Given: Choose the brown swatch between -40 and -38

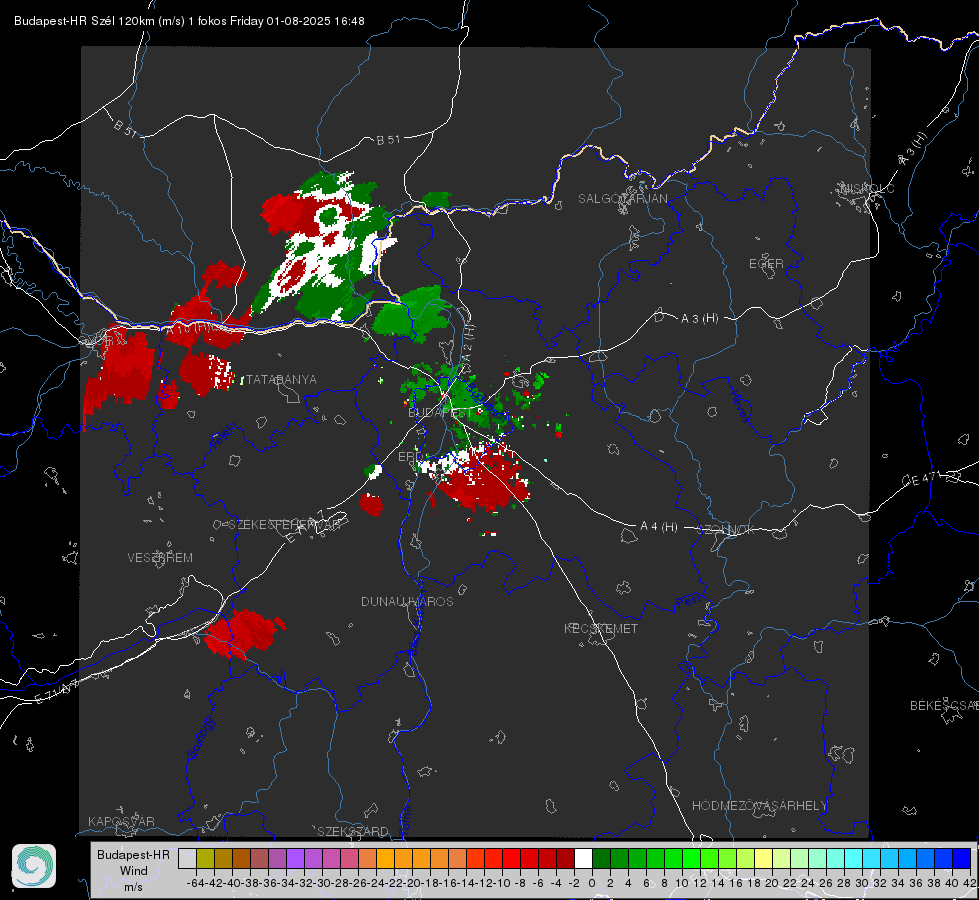Looking at the screenshot, I should pos(241,859).
